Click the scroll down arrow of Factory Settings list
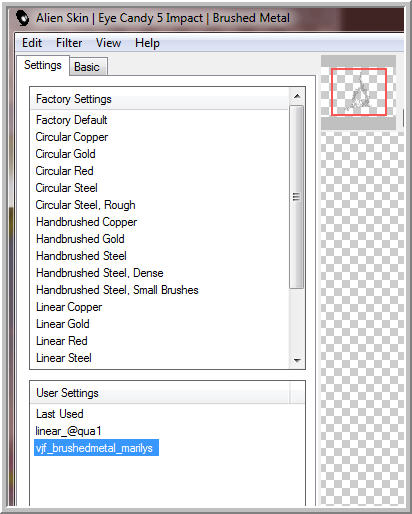 (x=297, y=360)
